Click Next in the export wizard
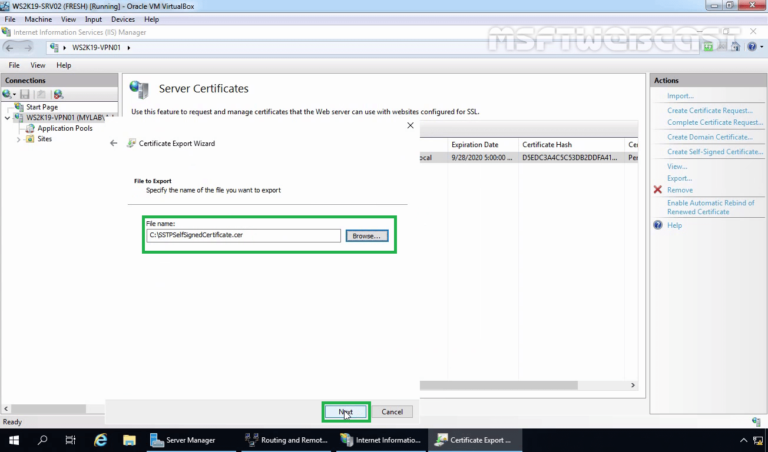Screen dimensions: 768x452 pos(346,411)
